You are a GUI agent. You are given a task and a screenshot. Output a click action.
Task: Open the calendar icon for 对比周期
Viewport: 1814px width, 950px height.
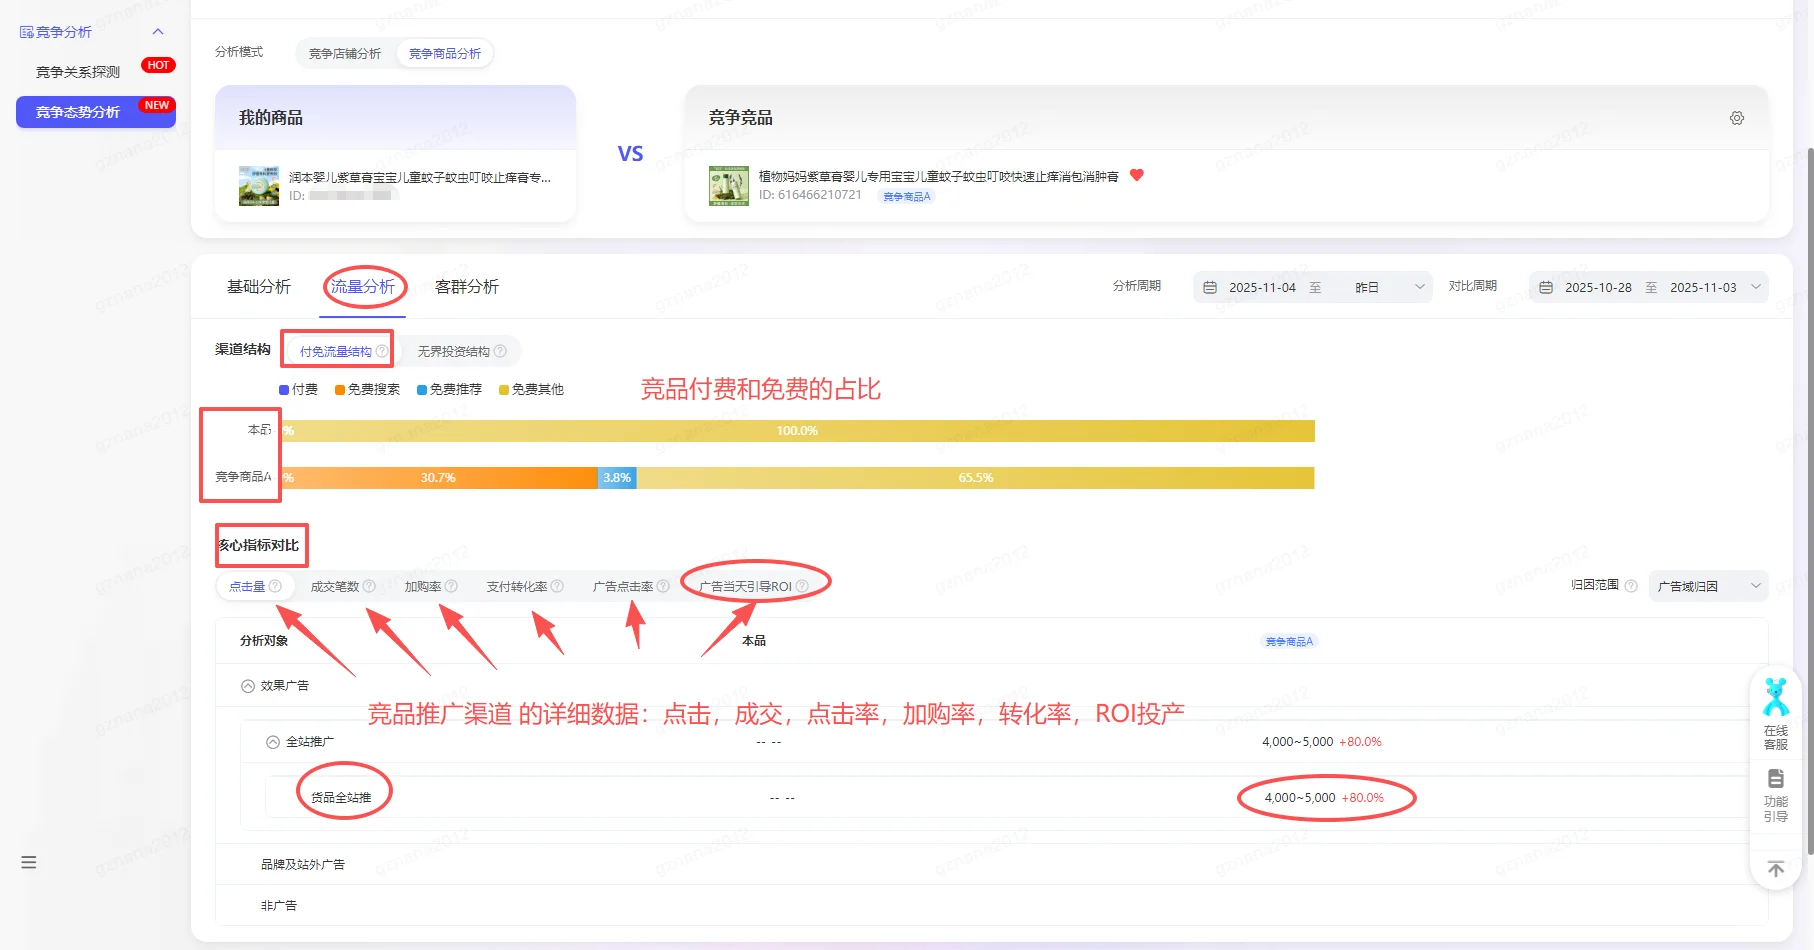[x=1545, y=287]
